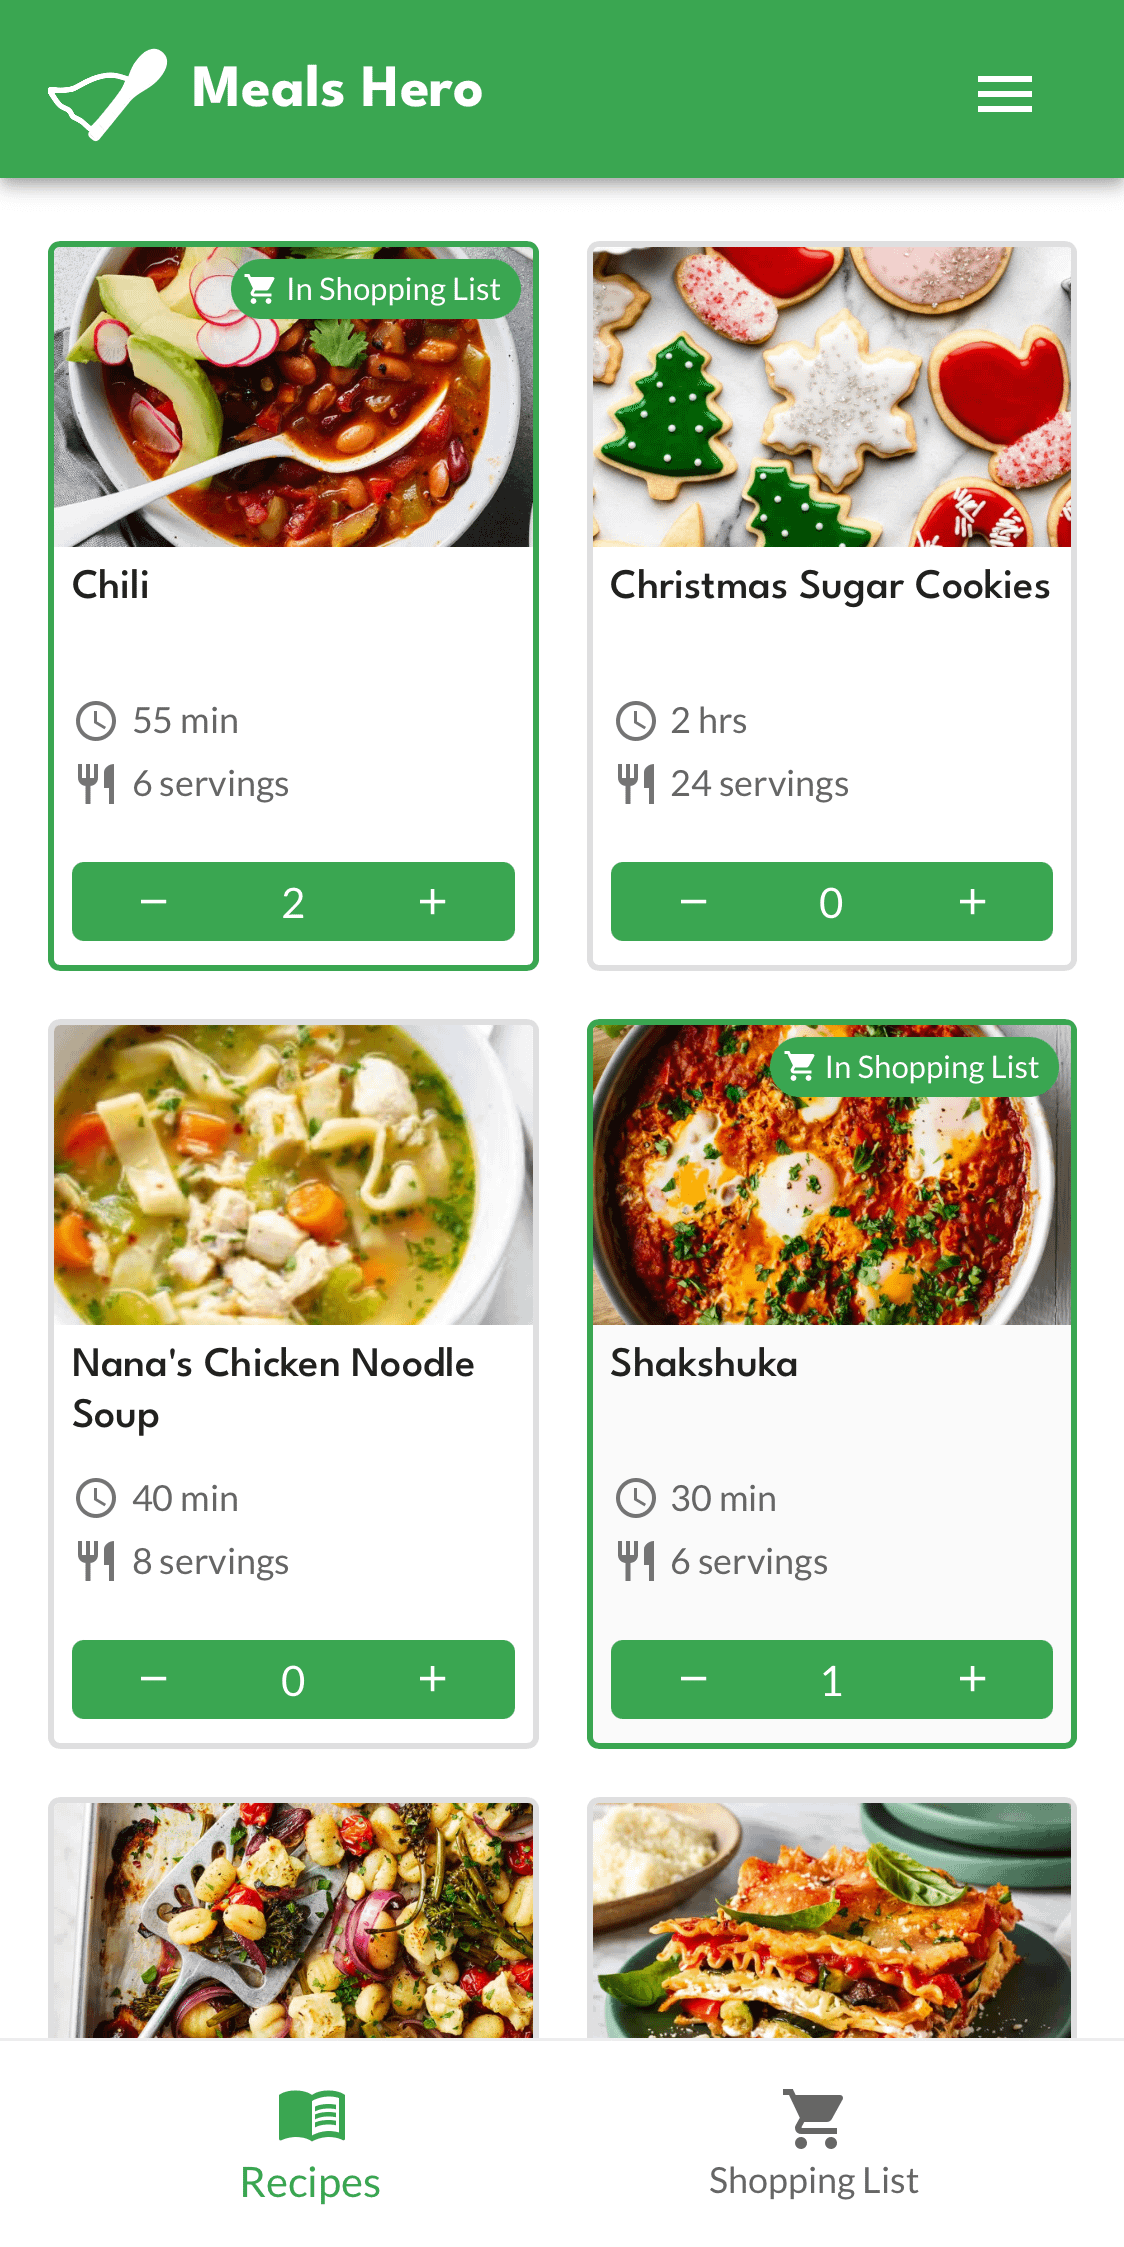Add another Shakshuka to the list
Image resolution: width=1124 pixels, height=2247 pixels.
point(971,1680)
